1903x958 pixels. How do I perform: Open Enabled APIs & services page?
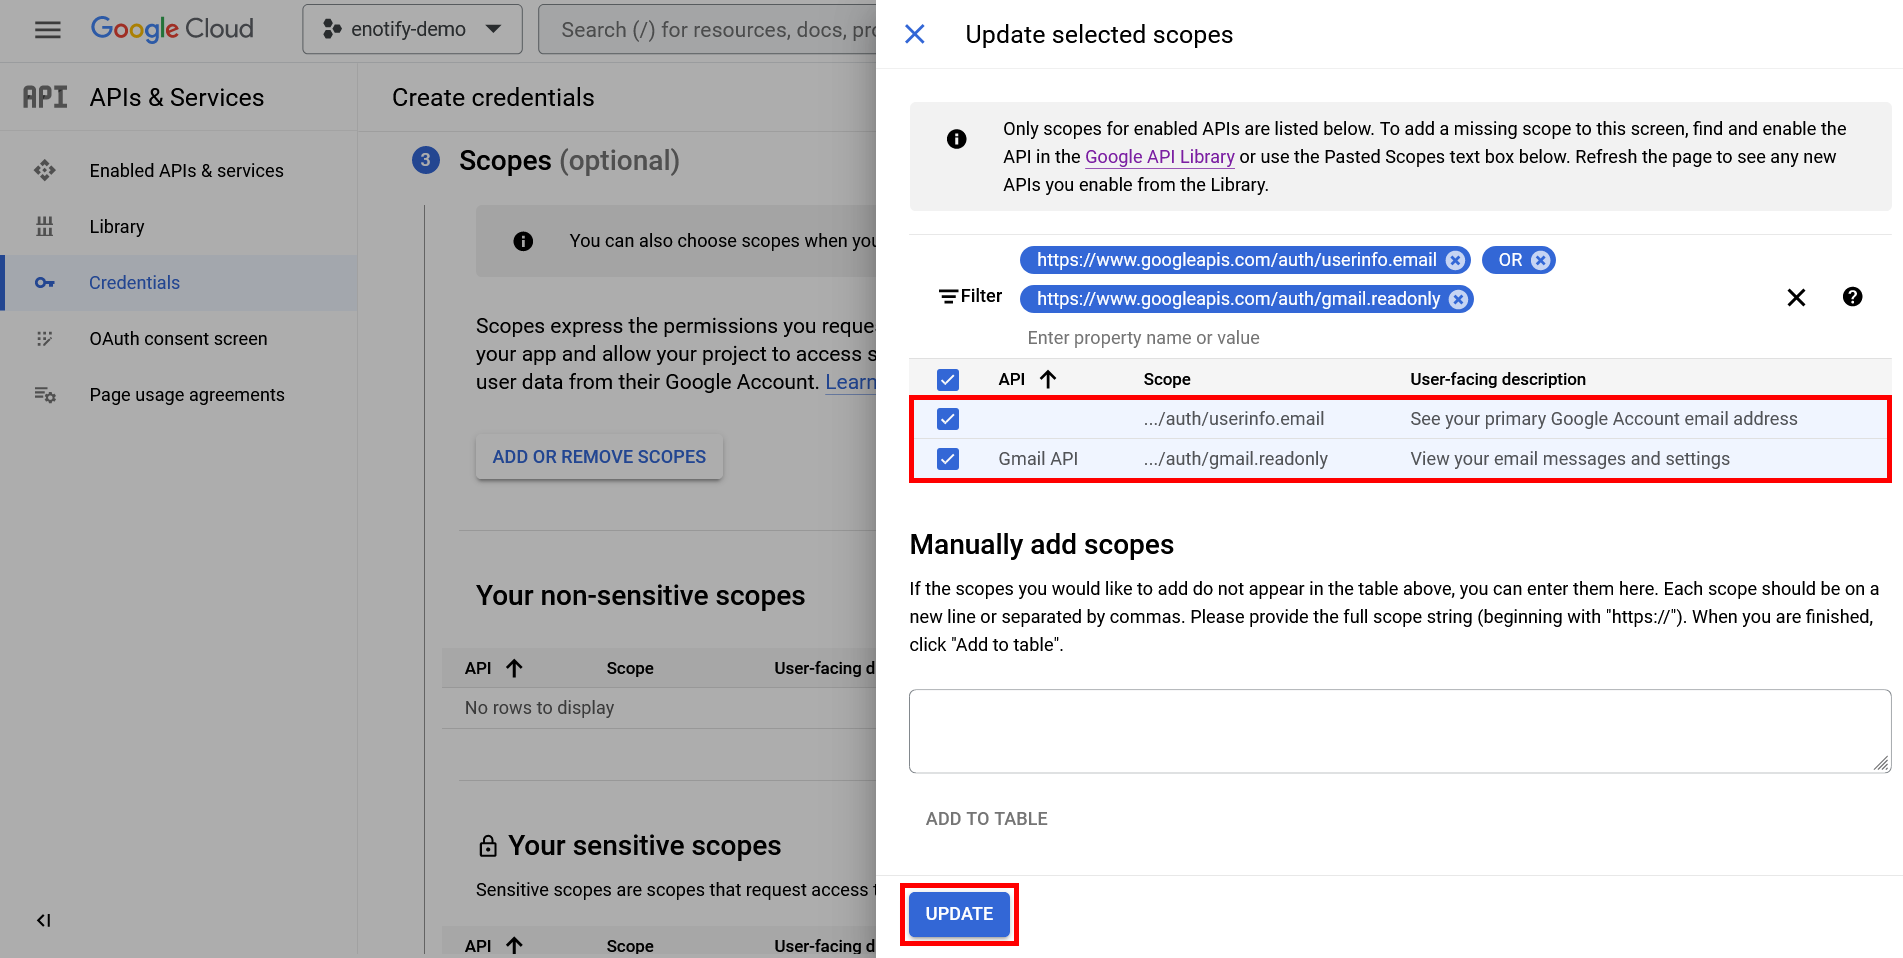point(186,171)
